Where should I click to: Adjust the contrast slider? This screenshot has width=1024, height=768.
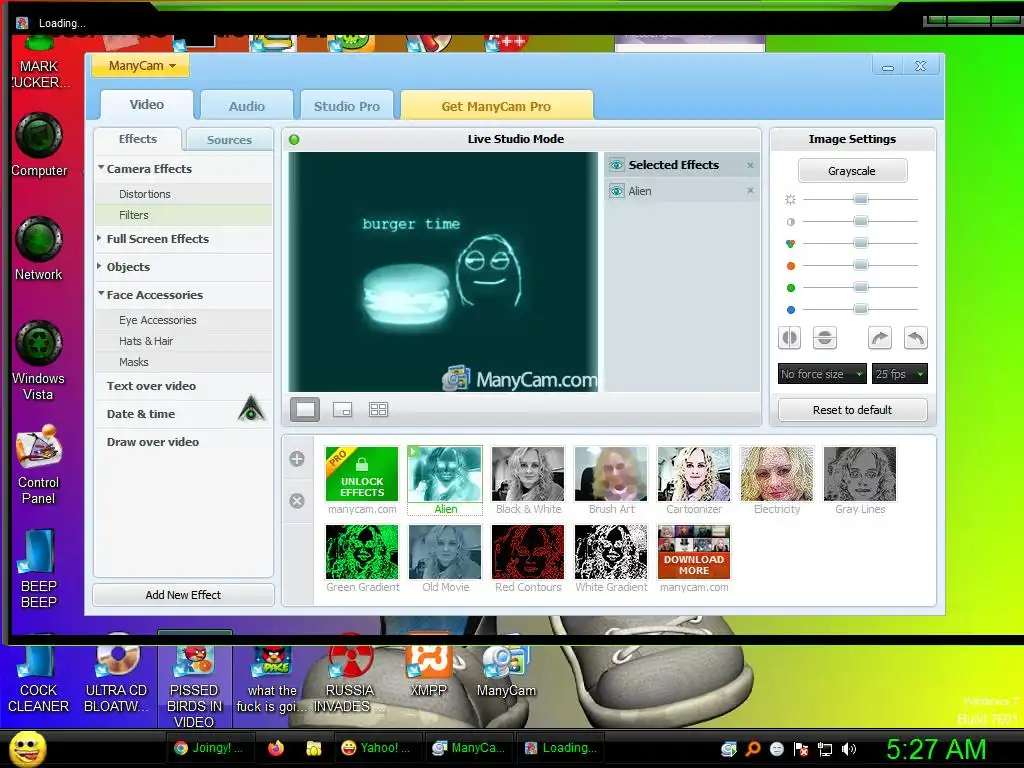coord(861,221)
